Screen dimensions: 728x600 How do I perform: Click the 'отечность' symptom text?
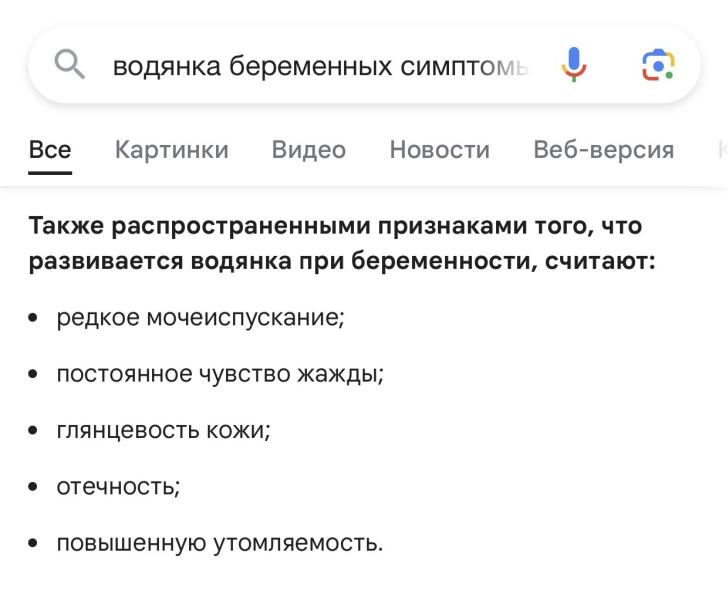[118, 487]
